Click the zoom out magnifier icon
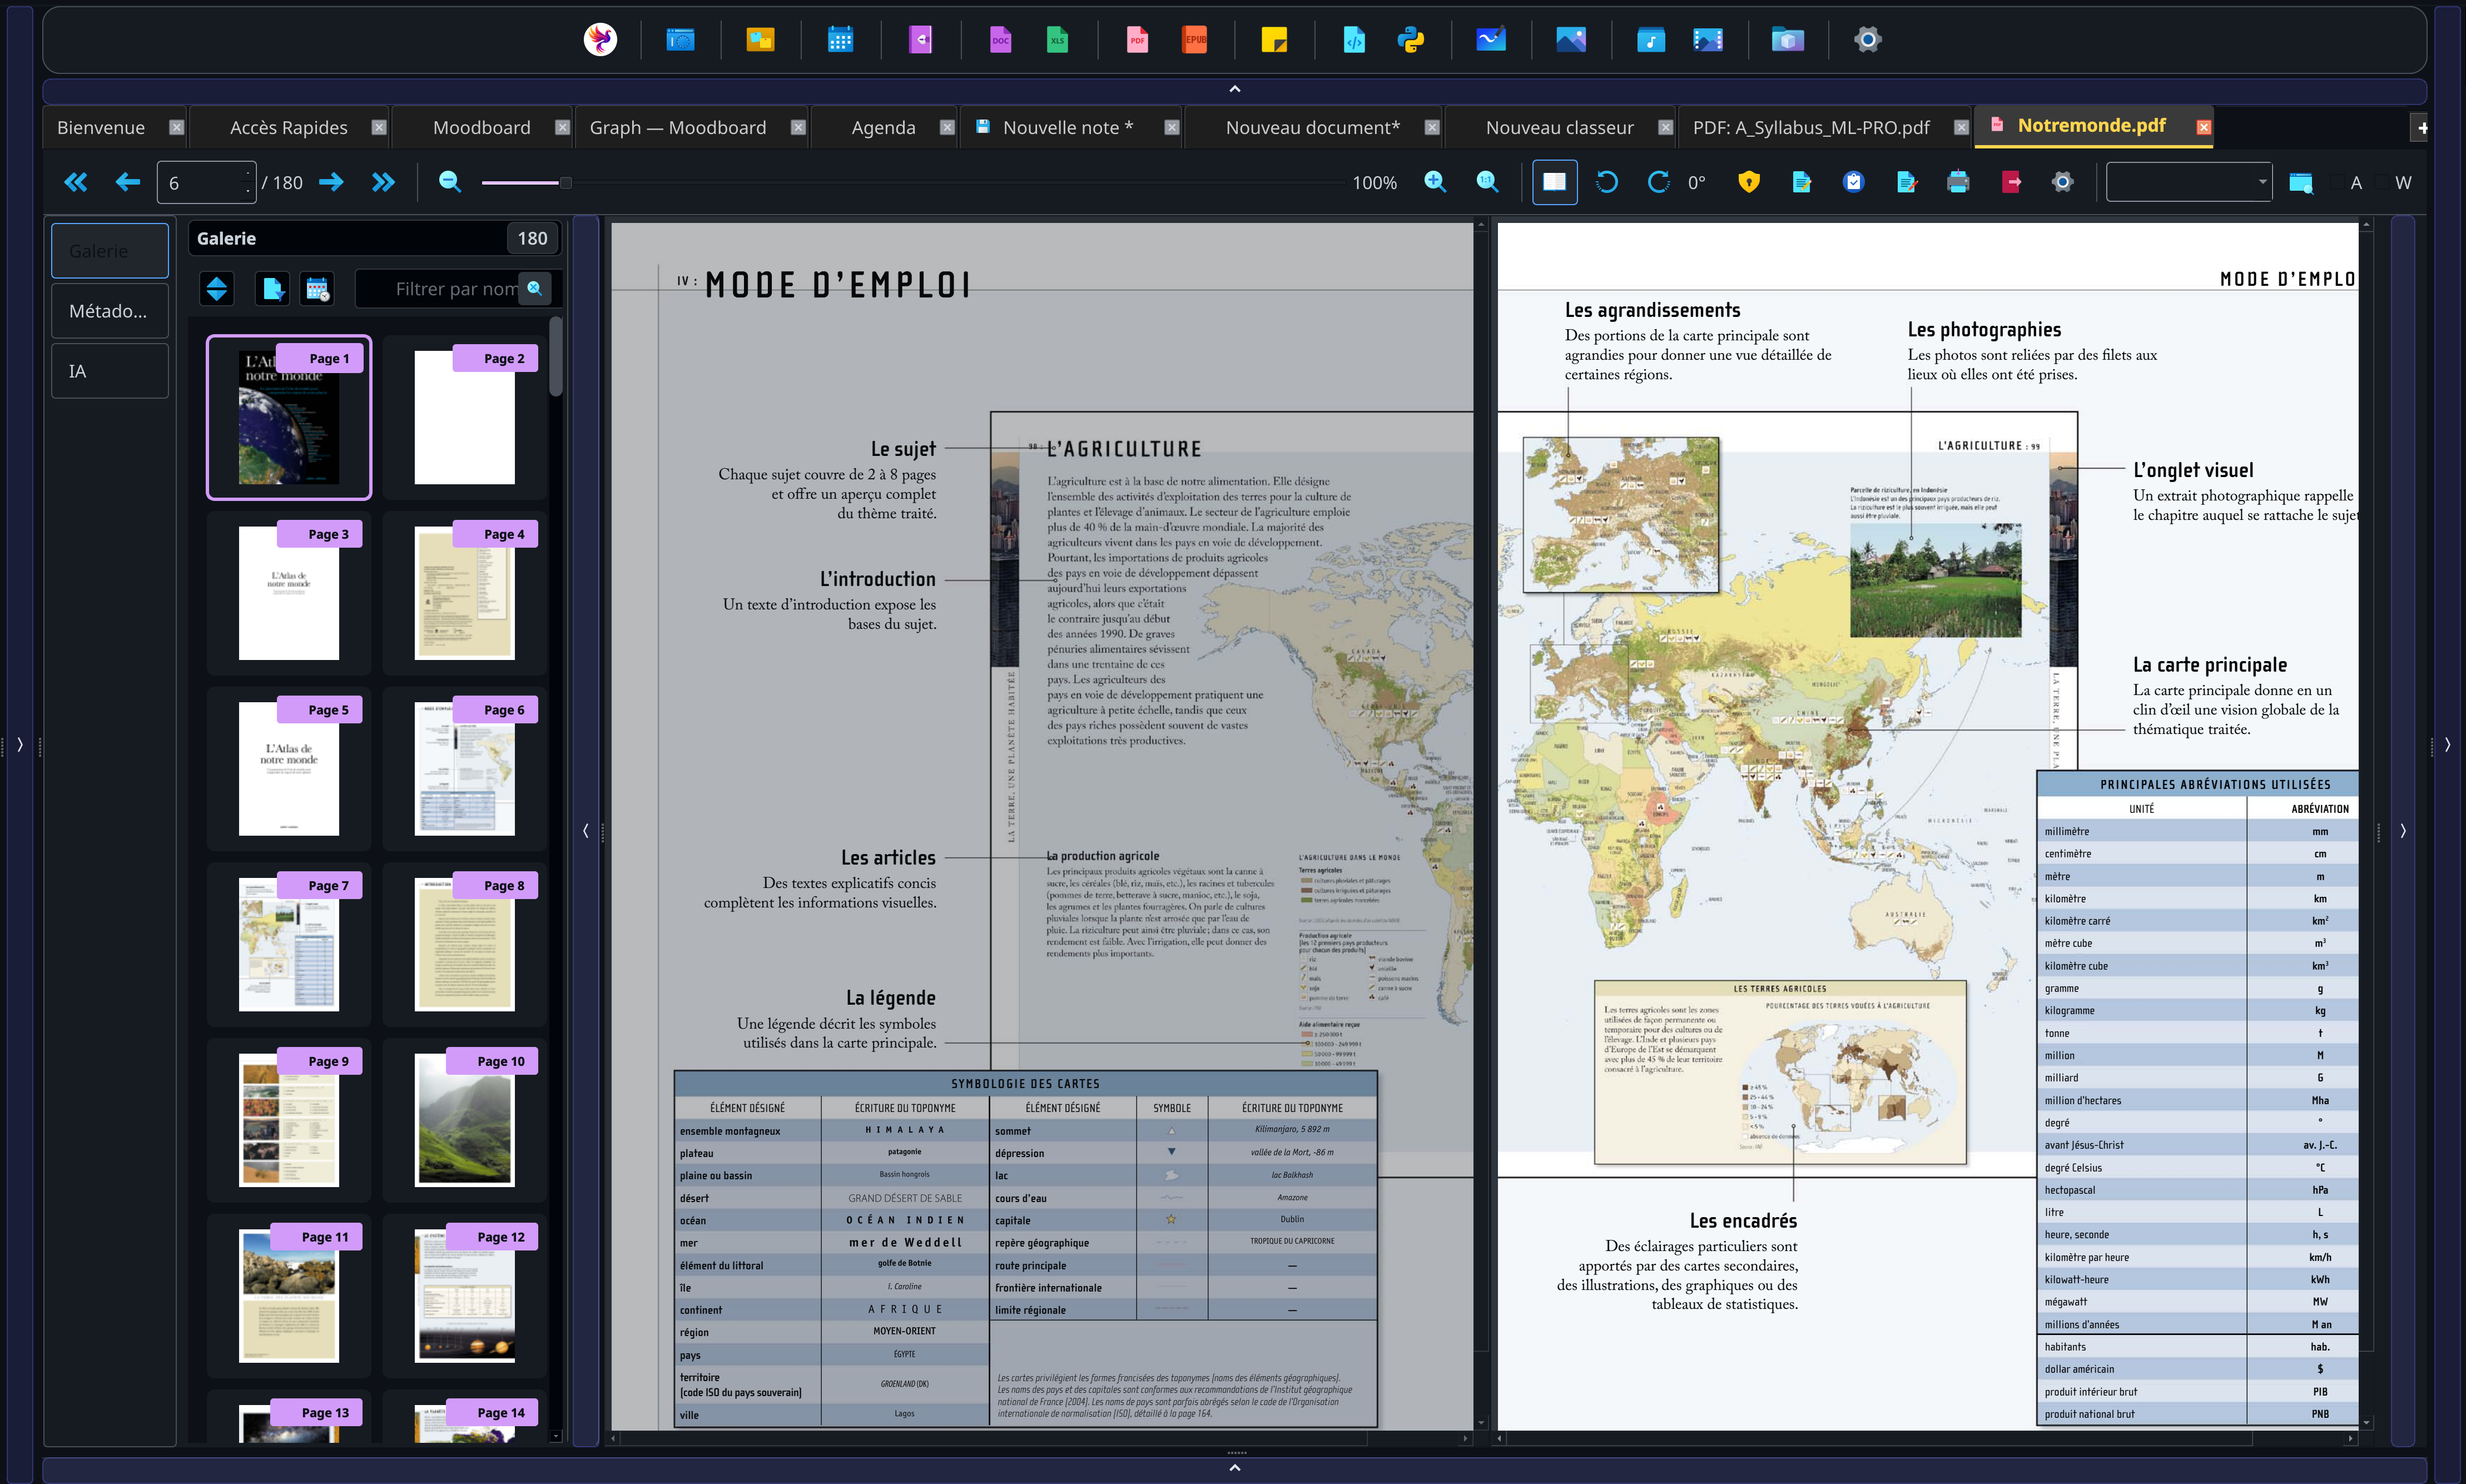The image size is (2466, 1484). pos(450,182)
